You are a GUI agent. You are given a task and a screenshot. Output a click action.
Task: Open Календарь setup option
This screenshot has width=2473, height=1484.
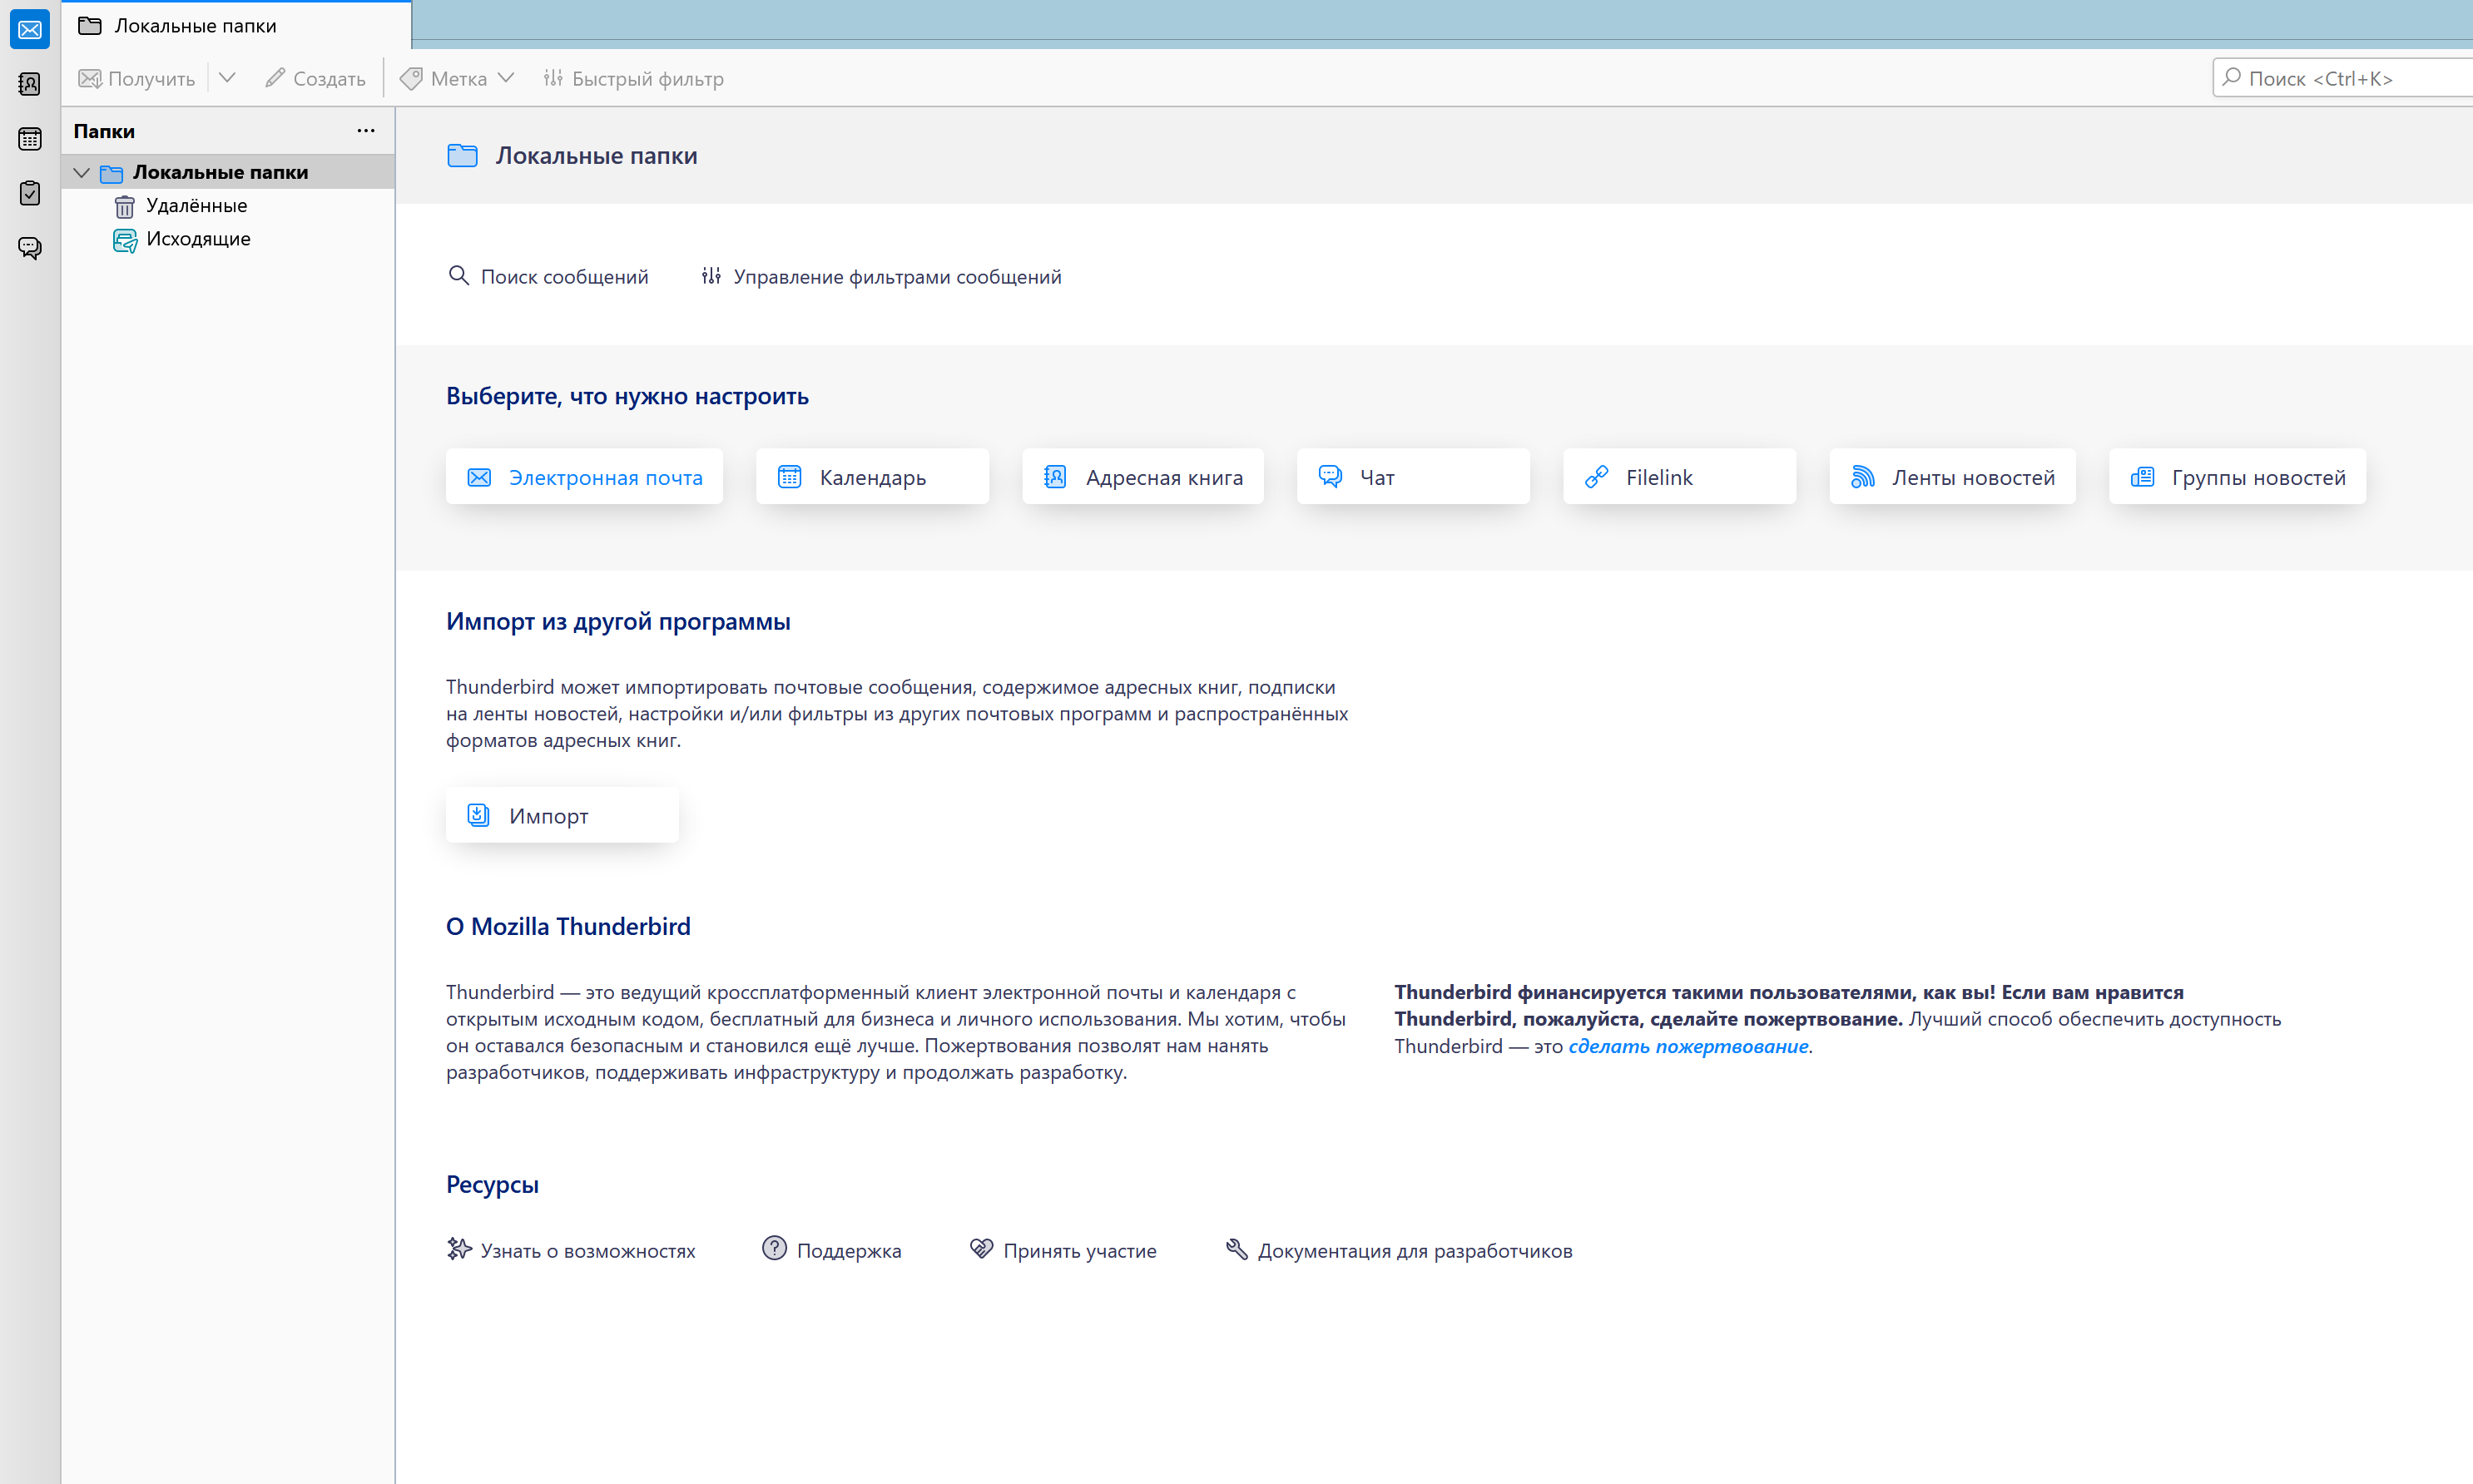click(873, 475)
